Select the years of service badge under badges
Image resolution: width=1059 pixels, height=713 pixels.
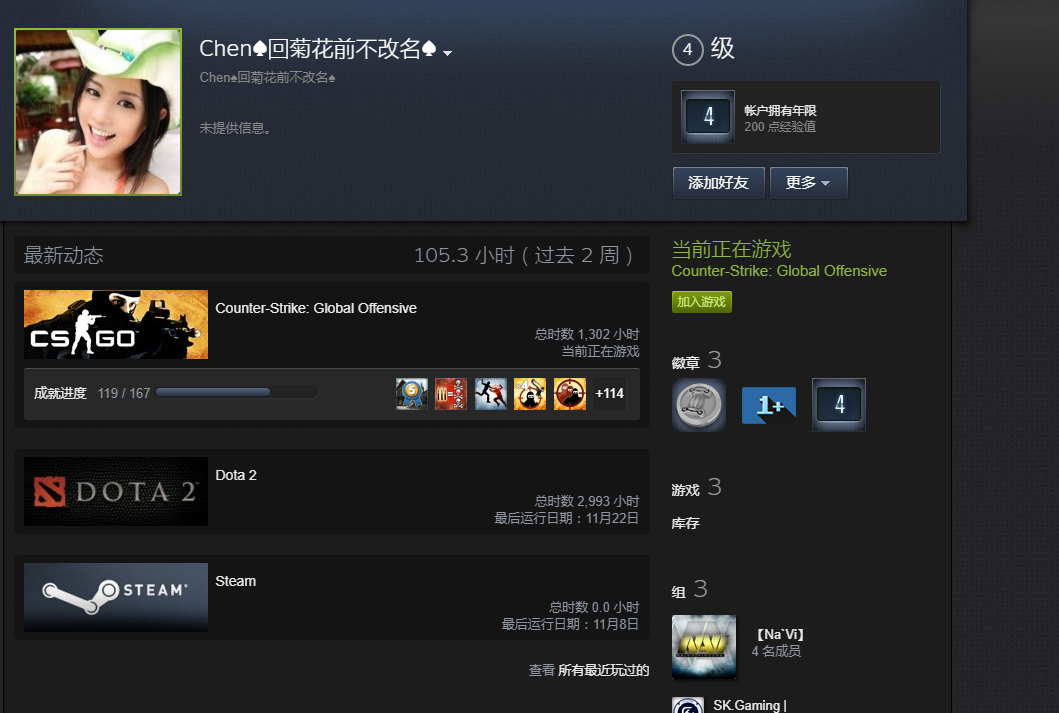(839, 404)
